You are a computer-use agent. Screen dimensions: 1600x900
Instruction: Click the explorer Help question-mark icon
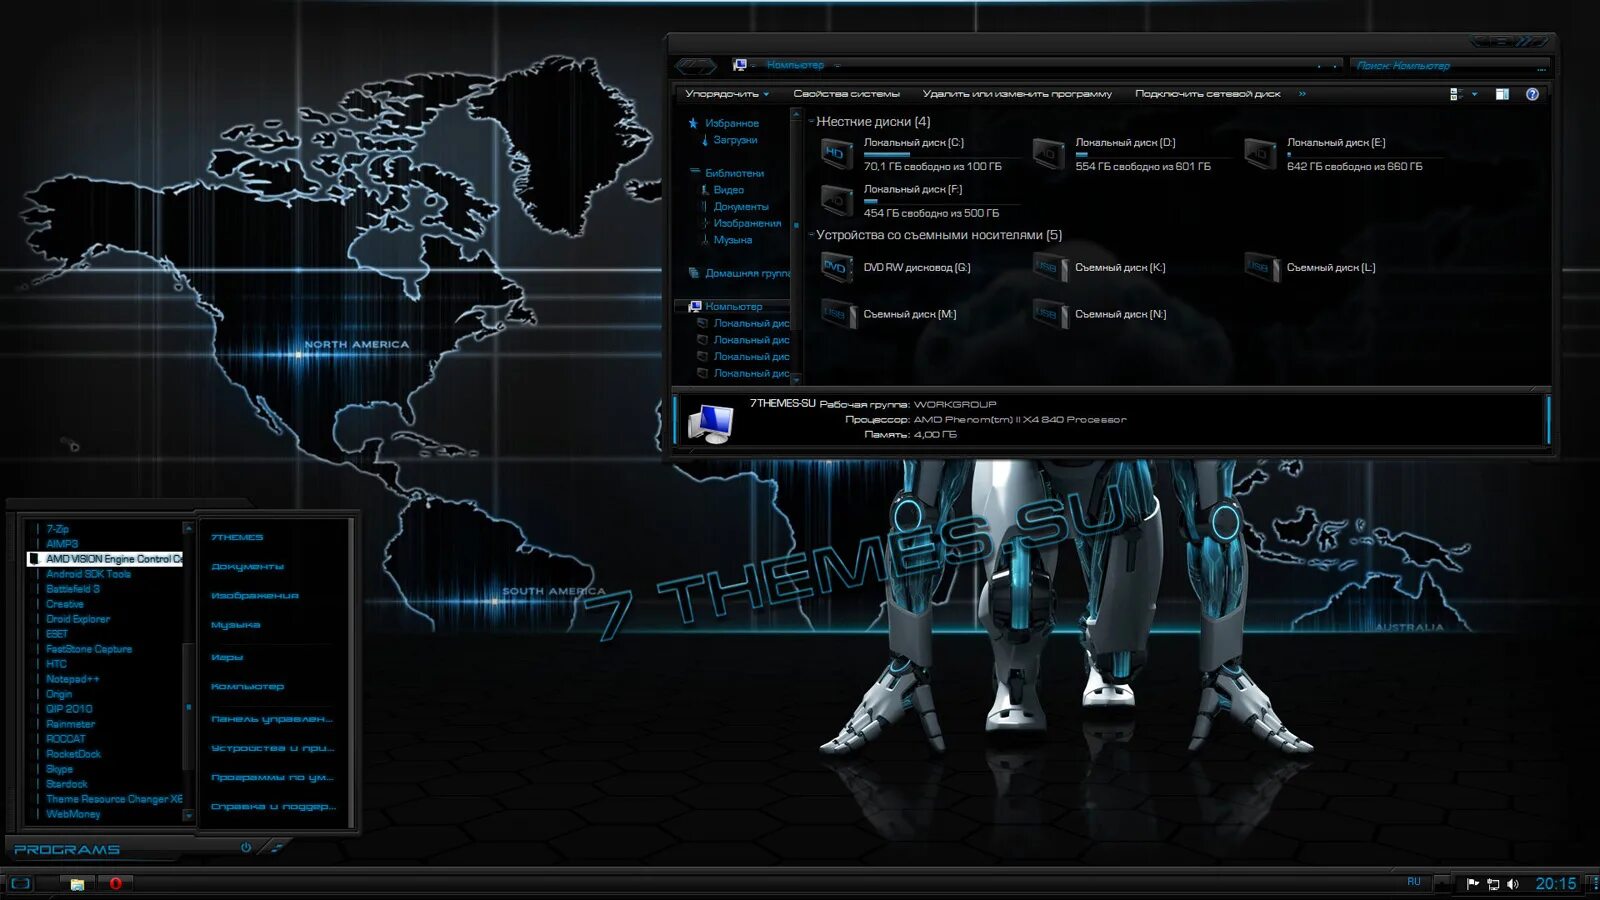click(1532, 94)
